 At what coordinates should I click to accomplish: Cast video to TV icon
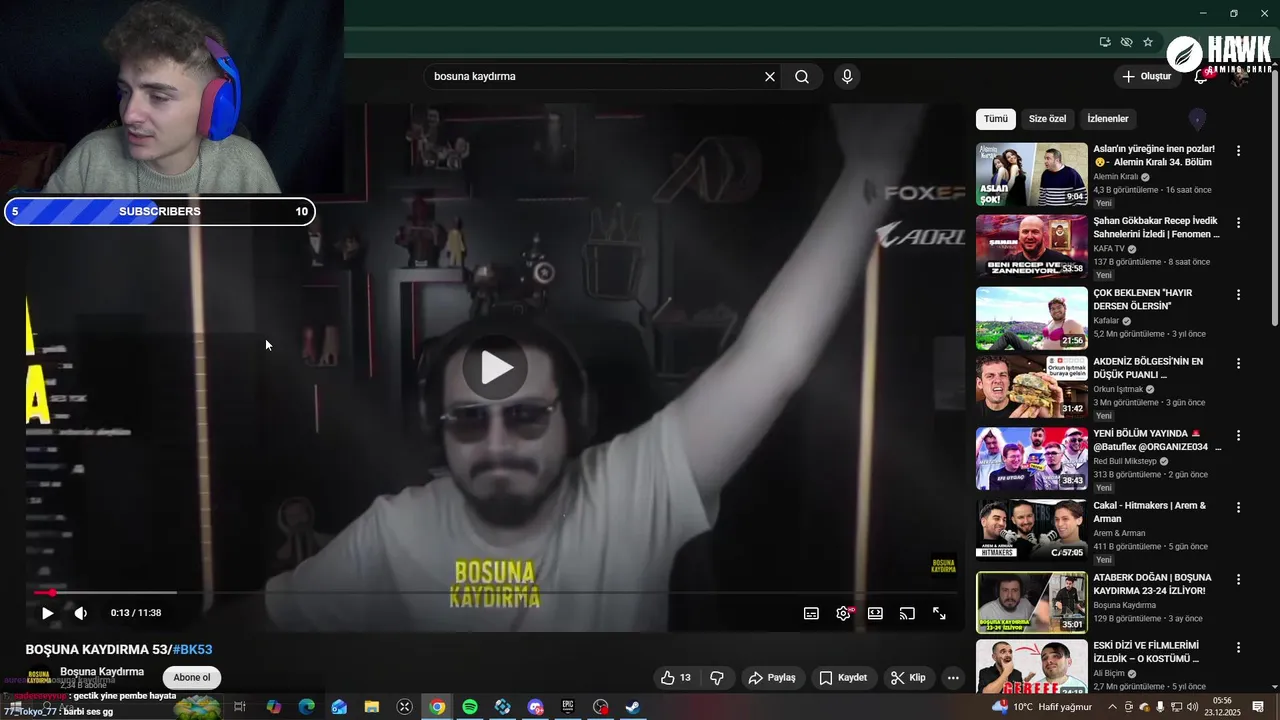(x=907, y=613)
